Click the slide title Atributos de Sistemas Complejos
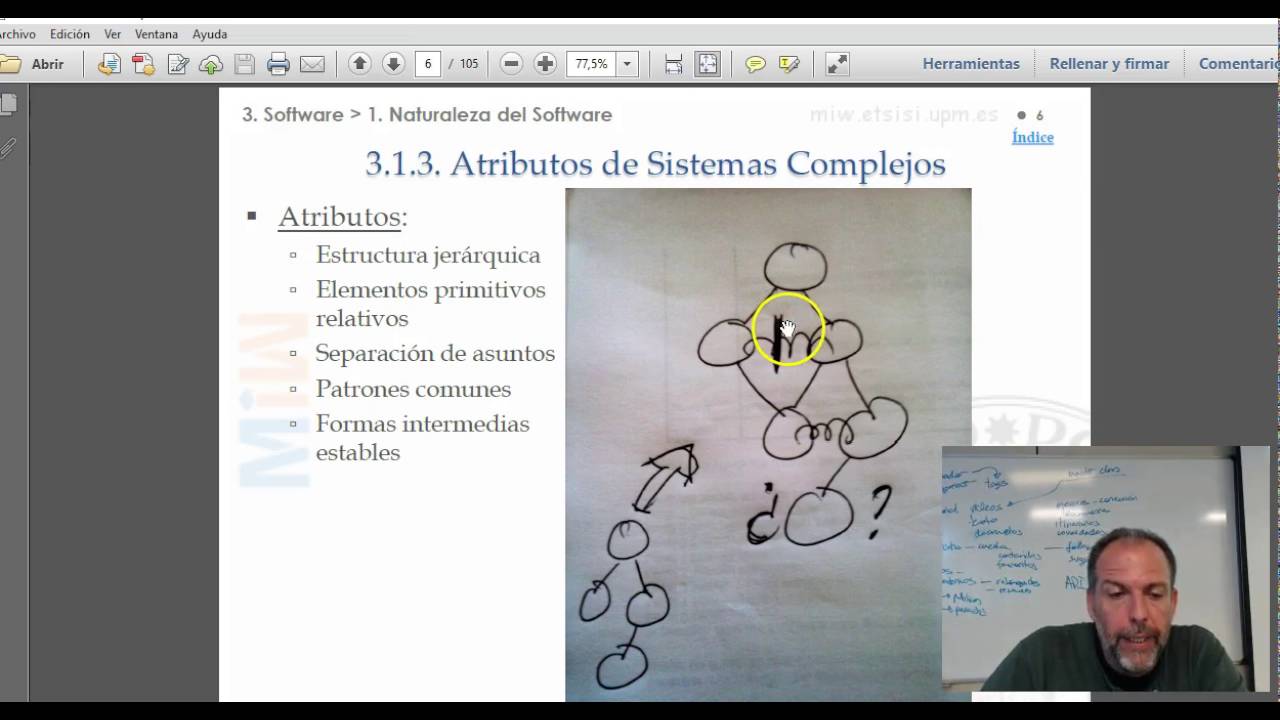This screenshot has height=720, width=1280. tap(655, 163)
